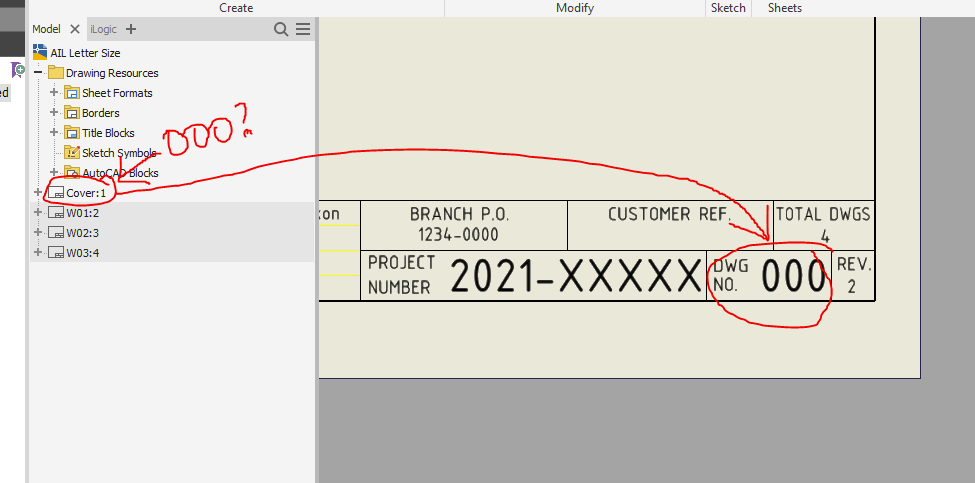The image size is (975, 483).
Task: Click the Drawing Resources folder icon
Action: tap(56, 72)
